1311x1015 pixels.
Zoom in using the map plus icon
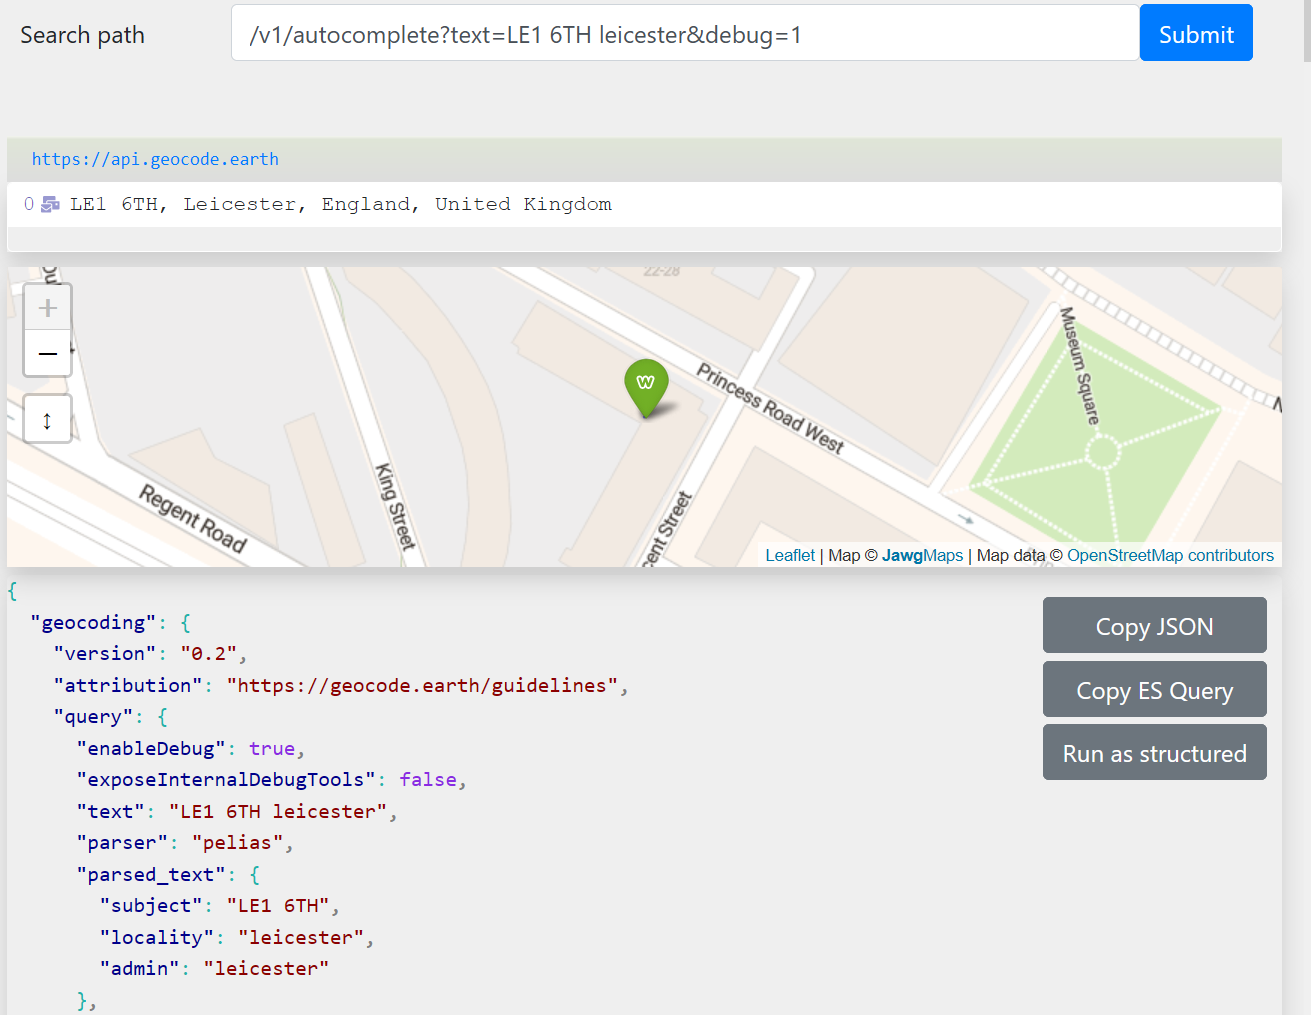pos(47,307)
